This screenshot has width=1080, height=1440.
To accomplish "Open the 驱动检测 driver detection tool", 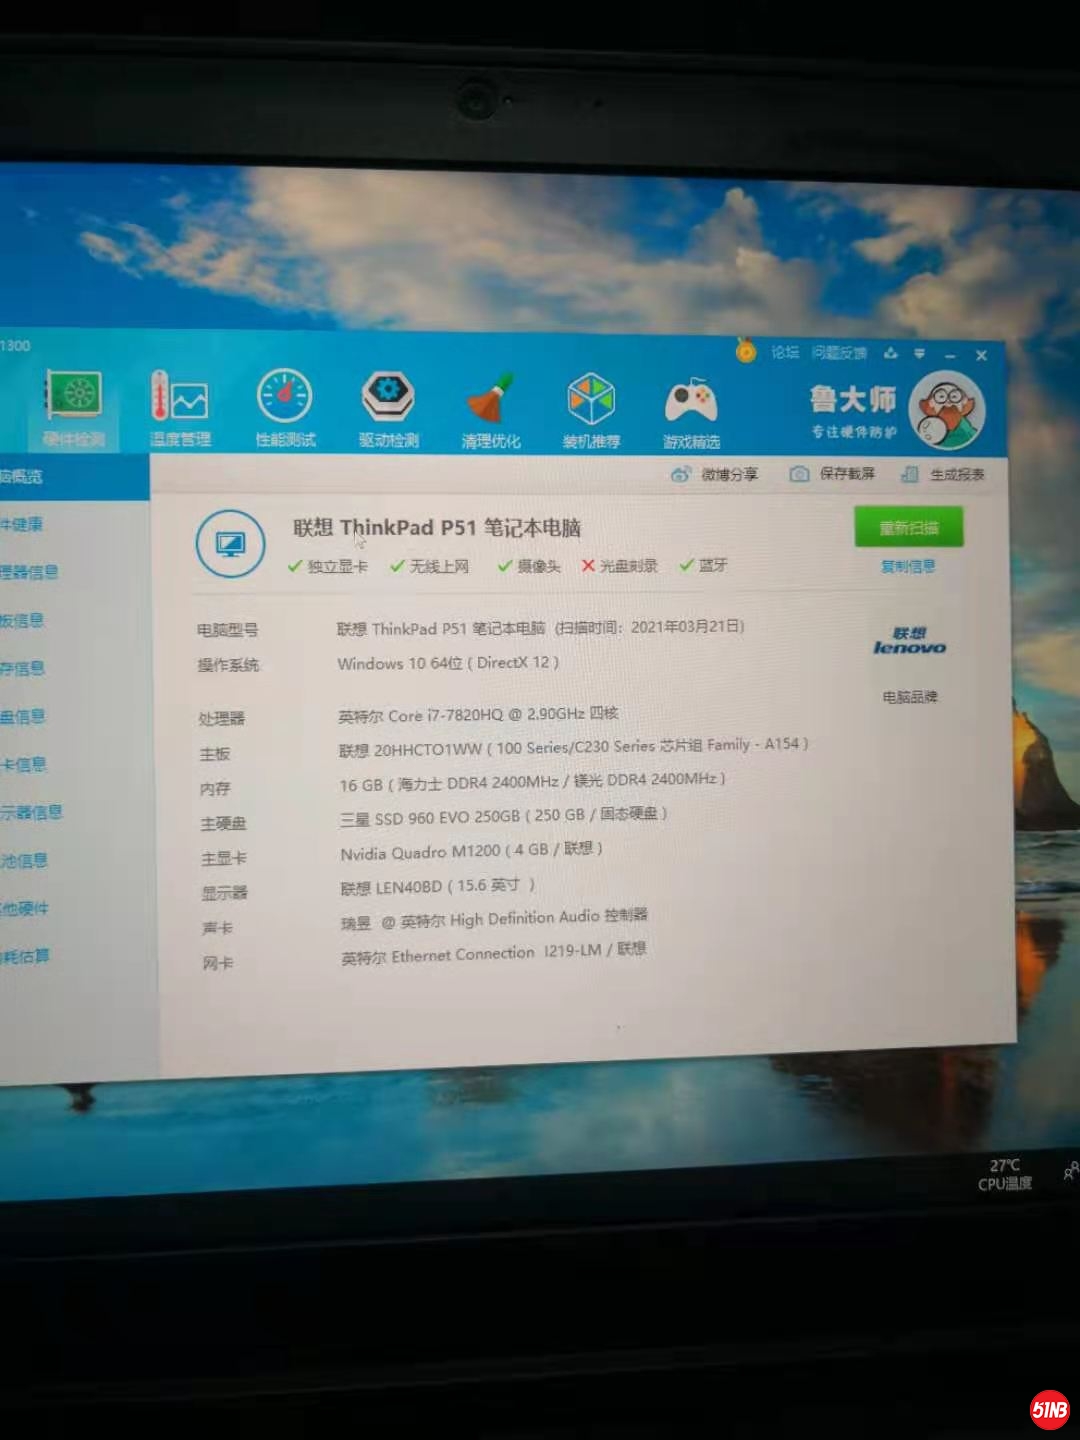I will click(x=388, y=408).
